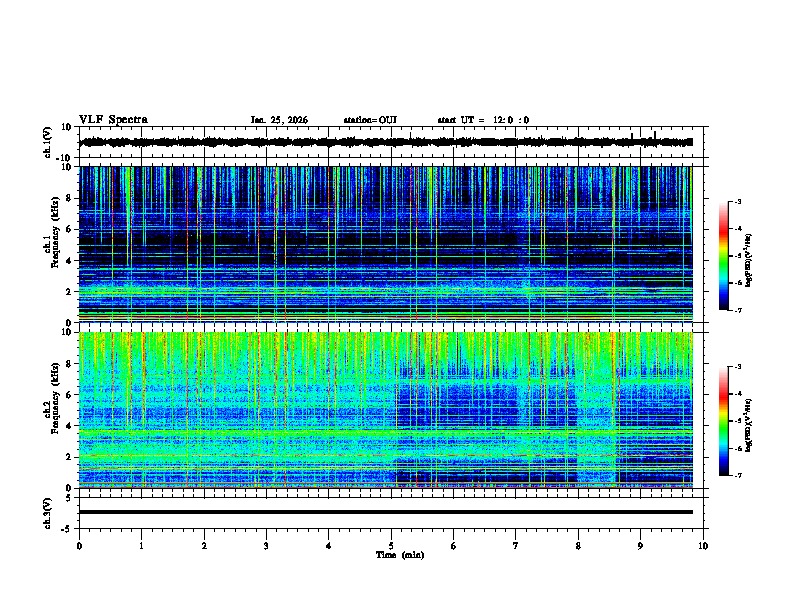The width and height of the screenshot is (792, 612).
Task: Click the ch.3(V) flat signal trace
Action: [386, 512]
